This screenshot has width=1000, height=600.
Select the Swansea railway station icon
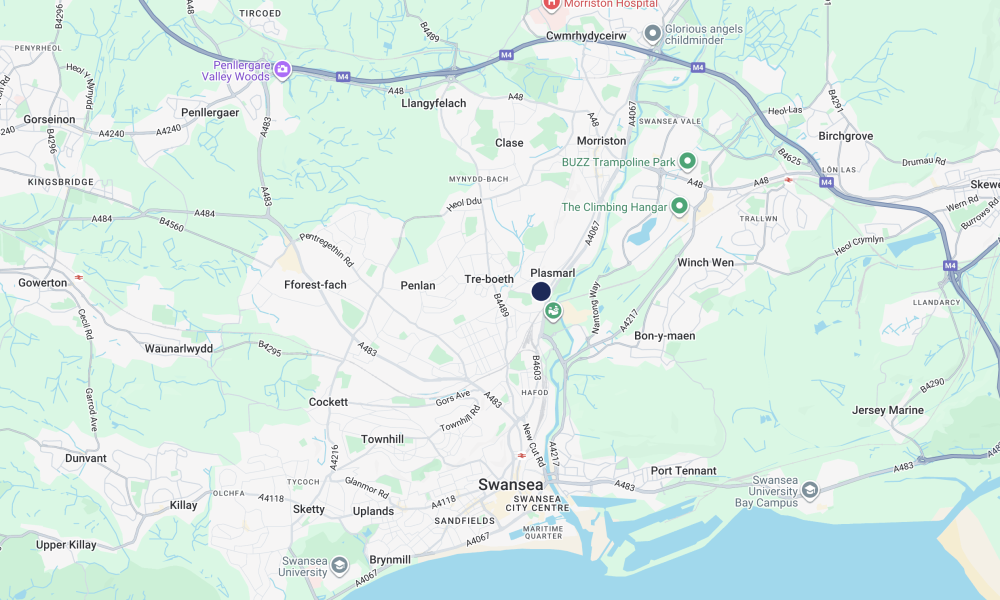[x=522, y=455]
